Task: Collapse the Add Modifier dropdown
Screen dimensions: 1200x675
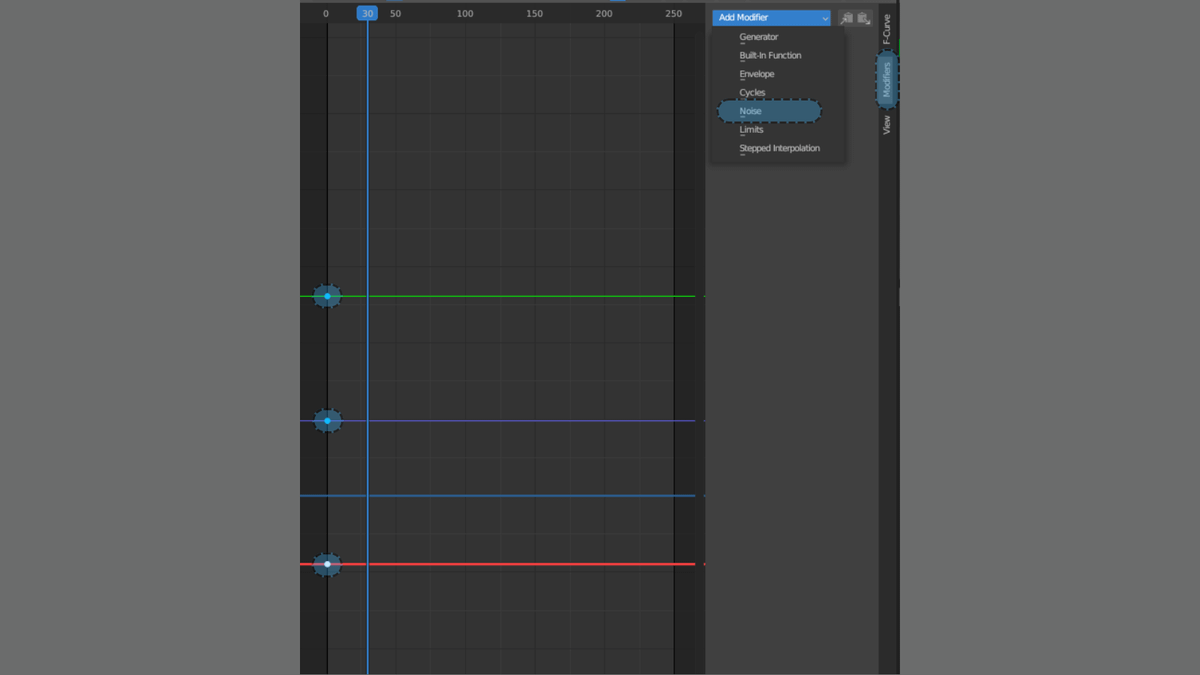Action: 771,18
